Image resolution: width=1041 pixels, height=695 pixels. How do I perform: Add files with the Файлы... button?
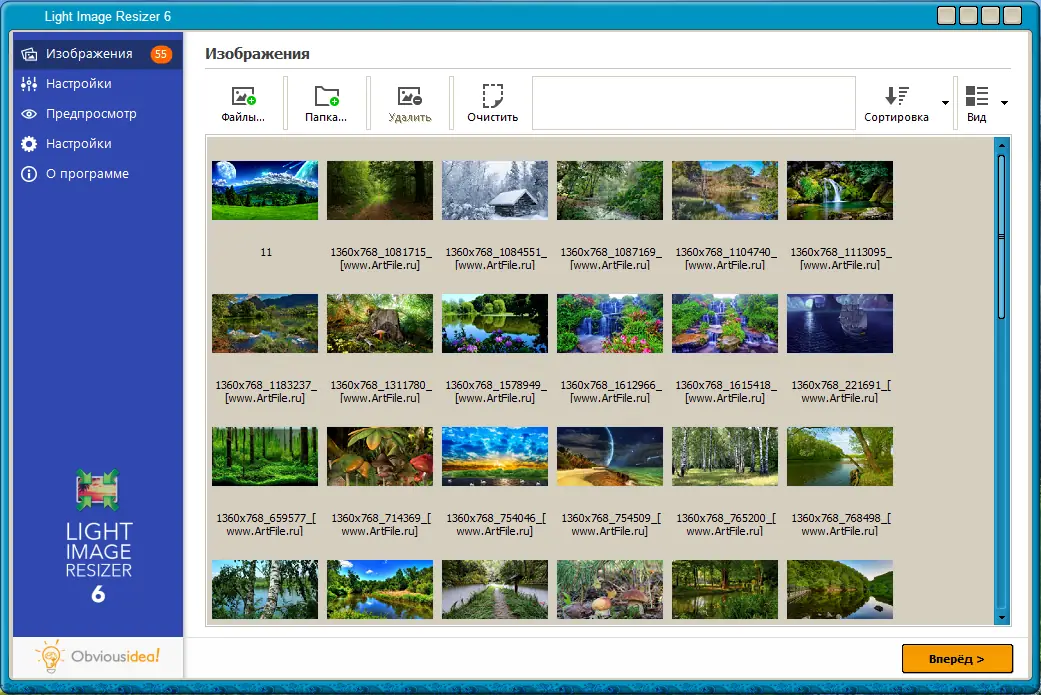click(x=243, y=103)
